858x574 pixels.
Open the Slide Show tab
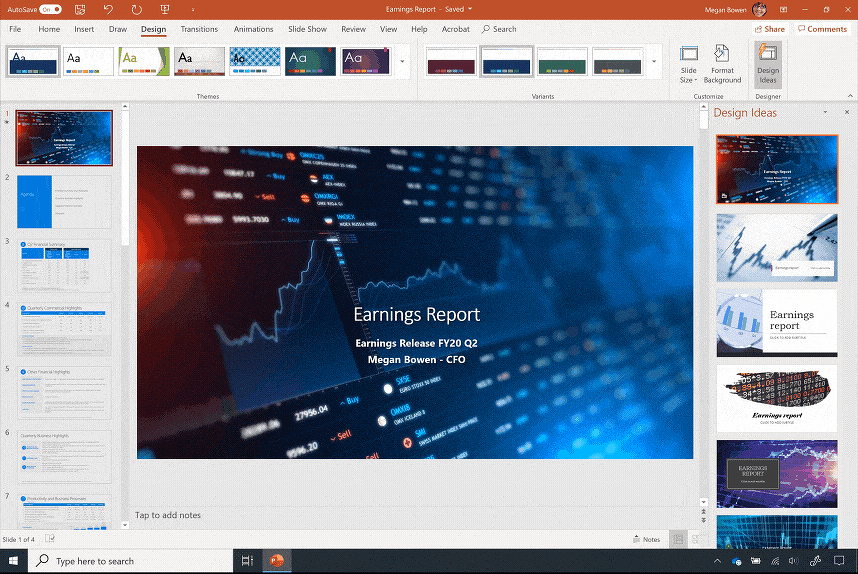point(308,29)
